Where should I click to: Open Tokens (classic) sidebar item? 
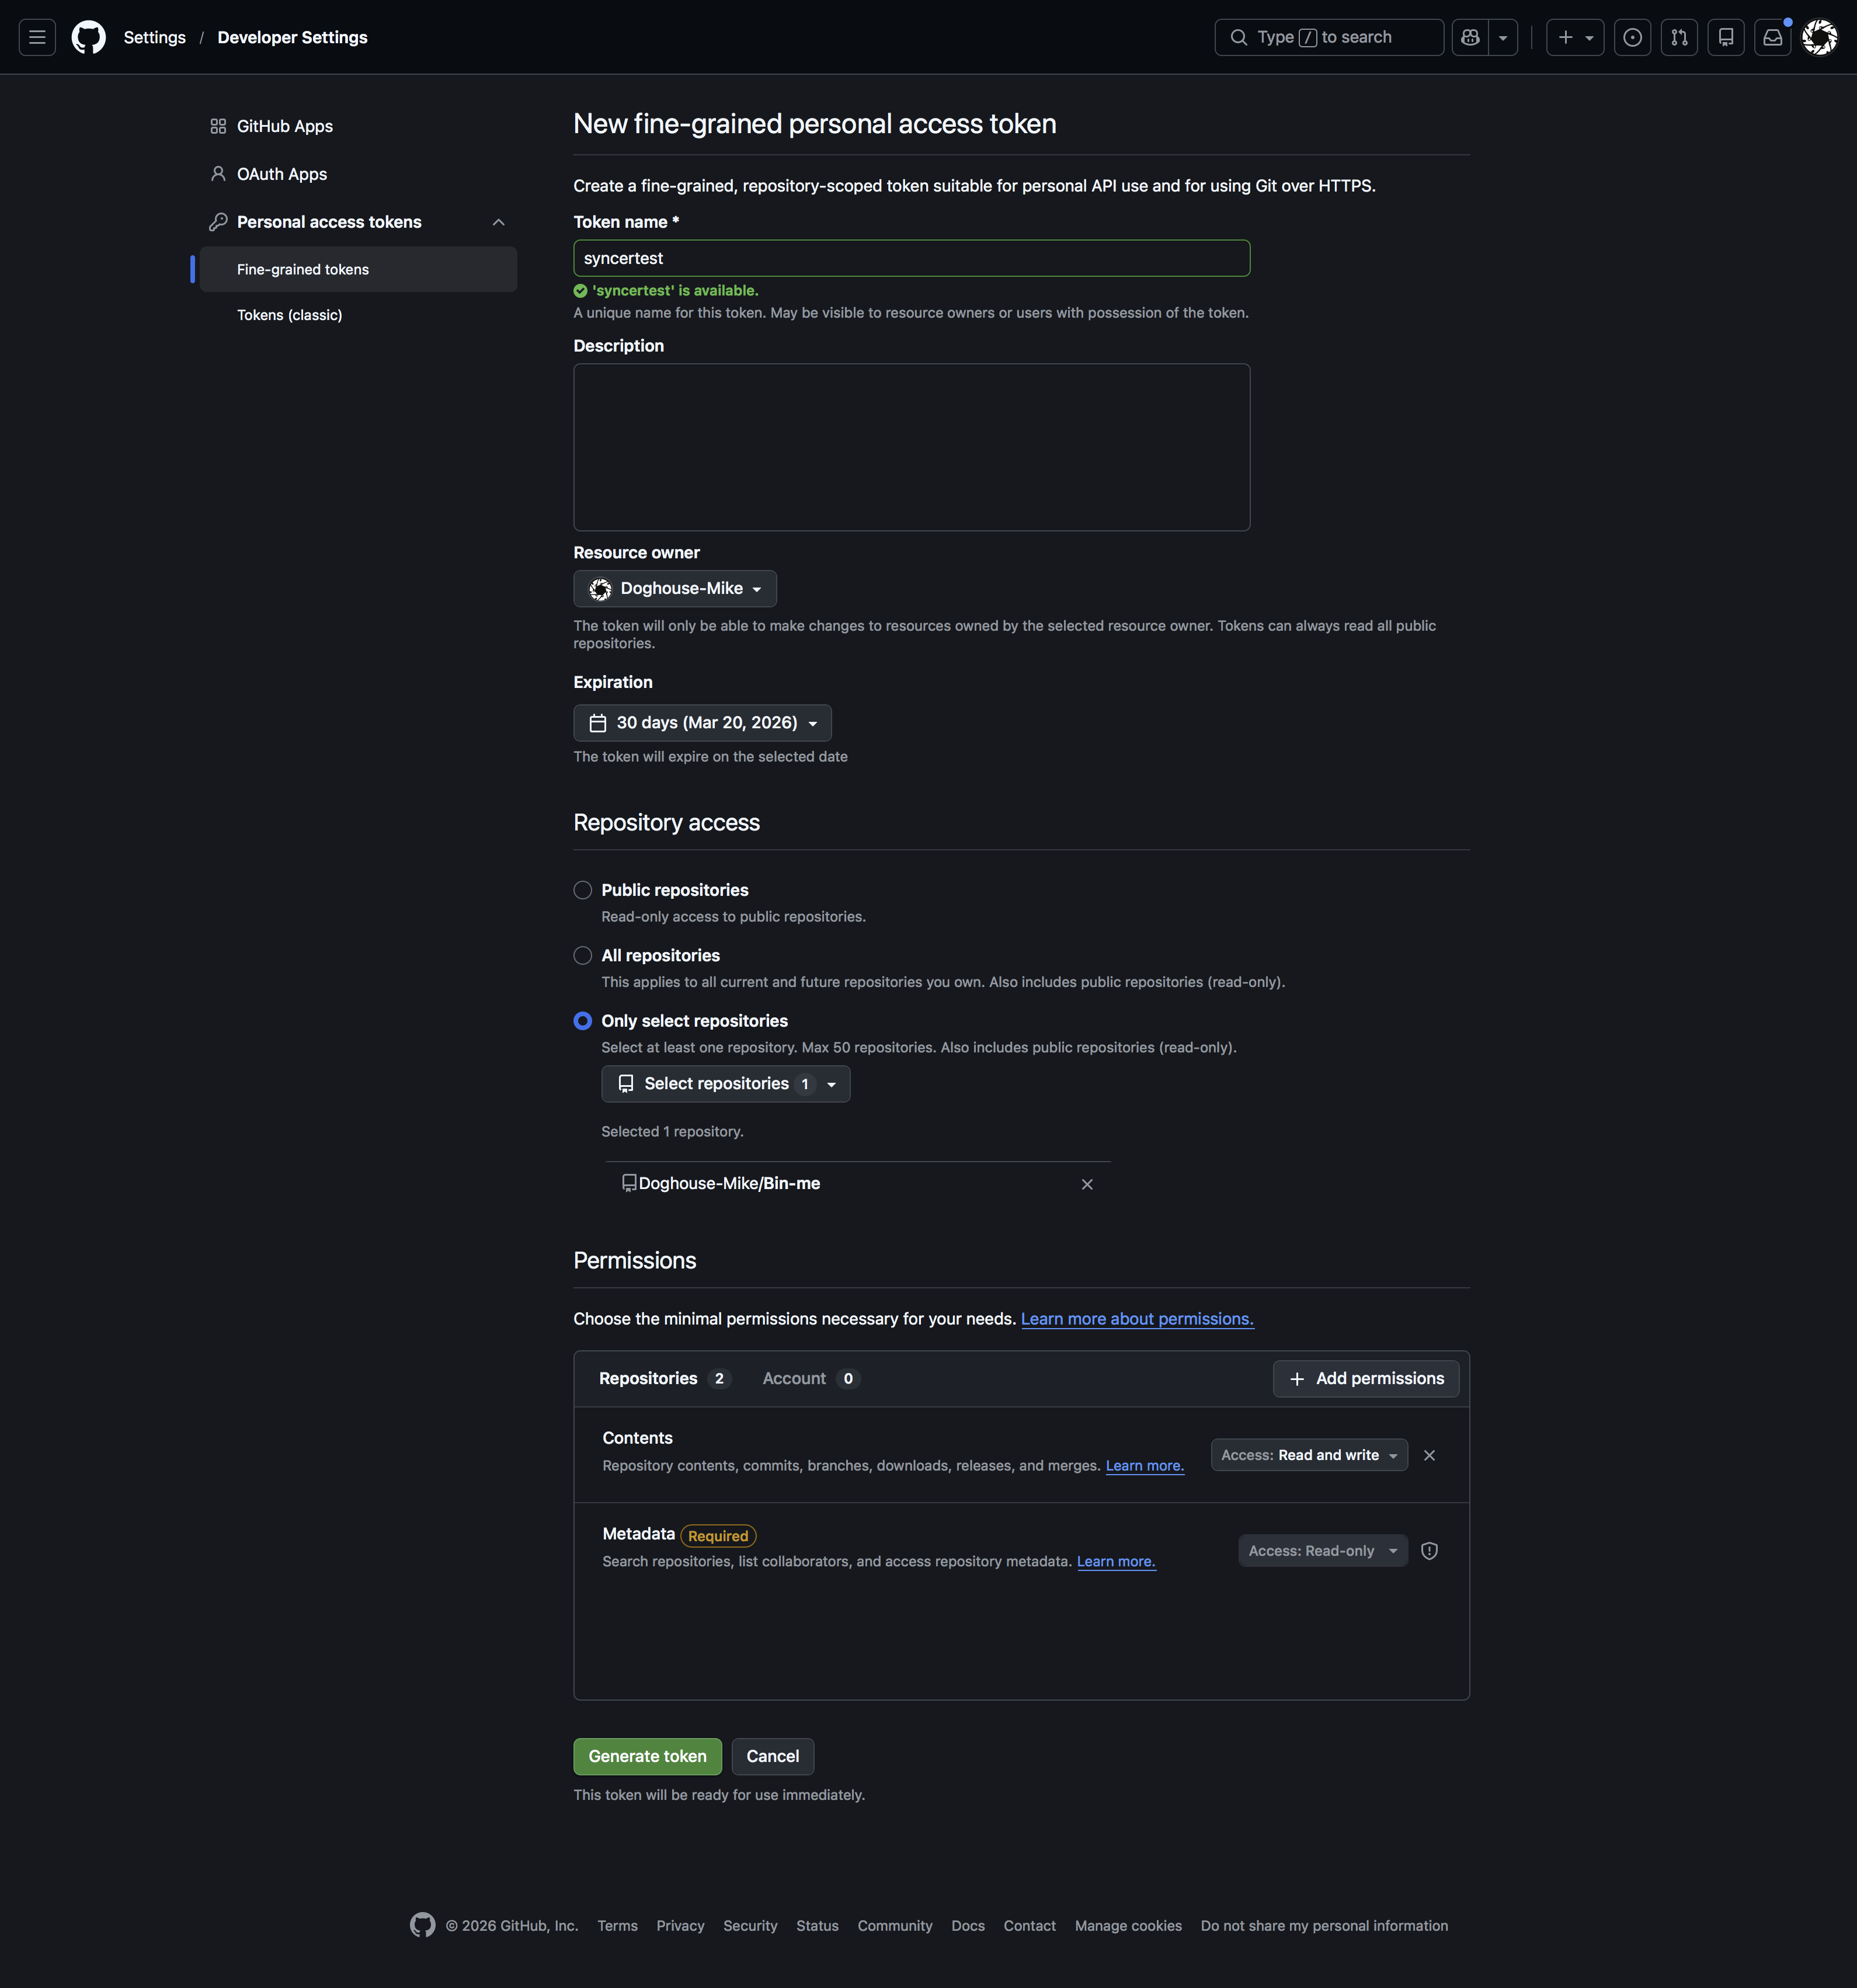(289, 315)
